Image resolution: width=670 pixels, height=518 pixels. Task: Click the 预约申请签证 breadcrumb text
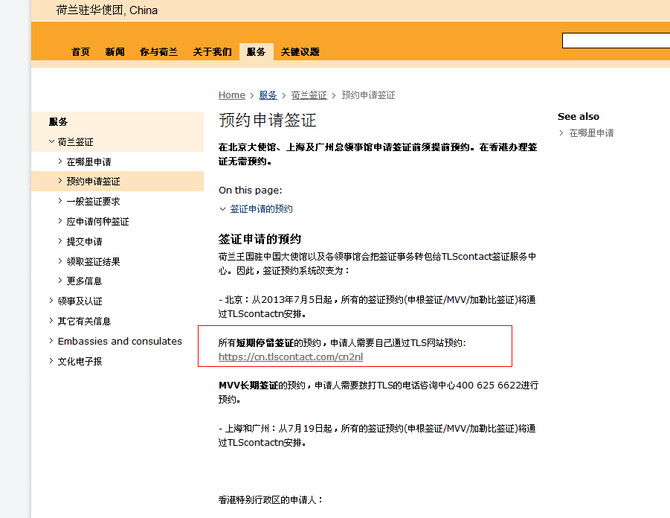368,95
